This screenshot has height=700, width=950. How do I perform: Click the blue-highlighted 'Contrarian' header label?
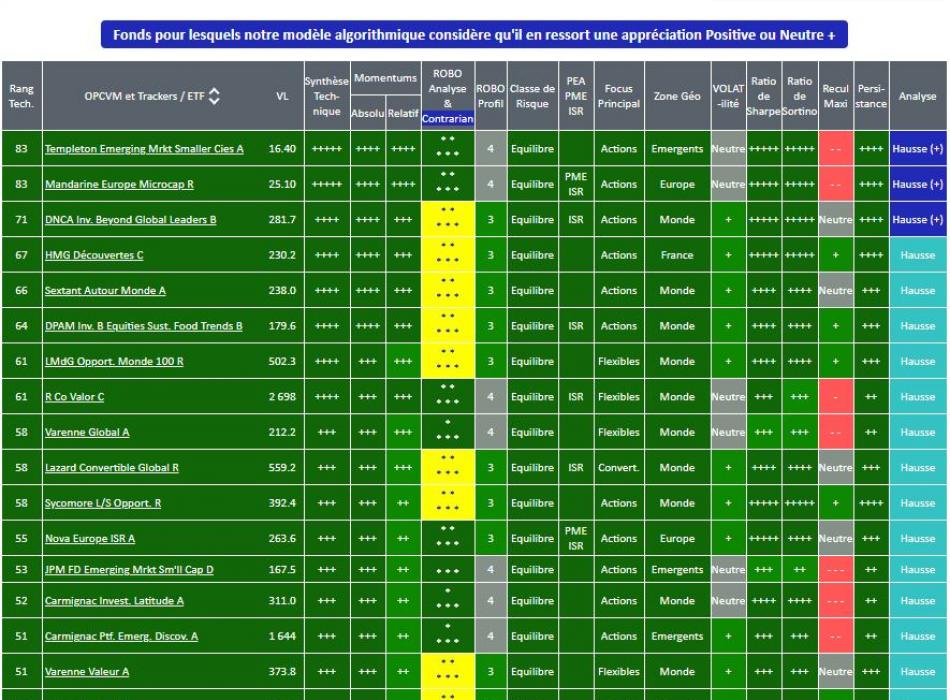pyautogui.click(x=448, y=119)
